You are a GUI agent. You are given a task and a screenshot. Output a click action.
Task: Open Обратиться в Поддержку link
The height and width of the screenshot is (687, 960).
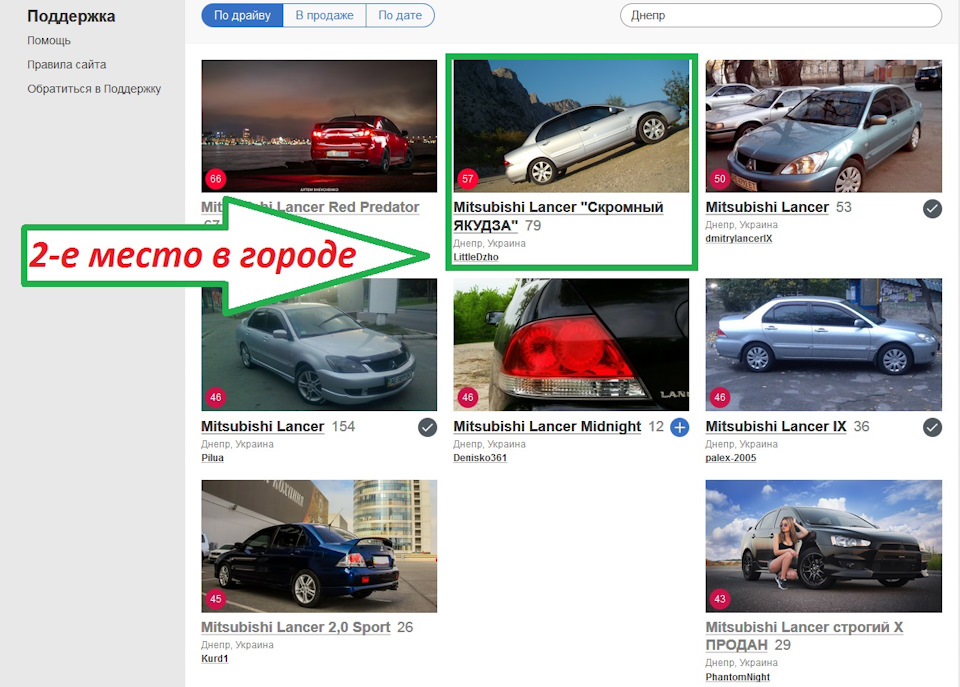tap(94, 89)
